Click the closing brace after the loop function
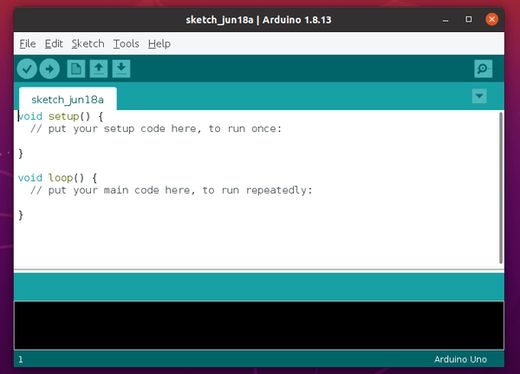Screen dimensions: 520x374 pos(21,215)
